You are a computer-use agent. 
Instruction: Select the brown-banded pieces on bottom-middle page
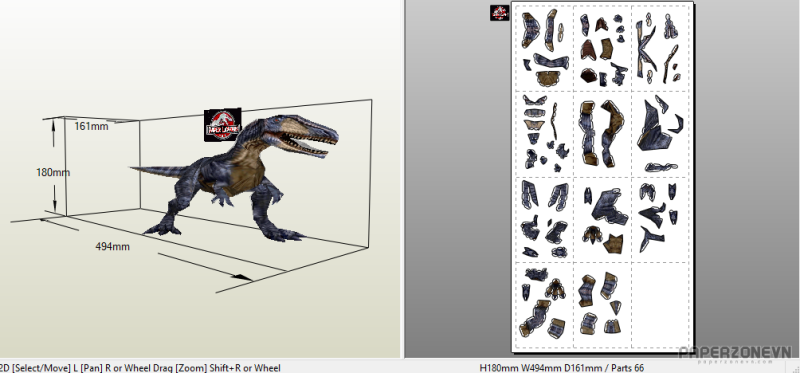[600, 303]
